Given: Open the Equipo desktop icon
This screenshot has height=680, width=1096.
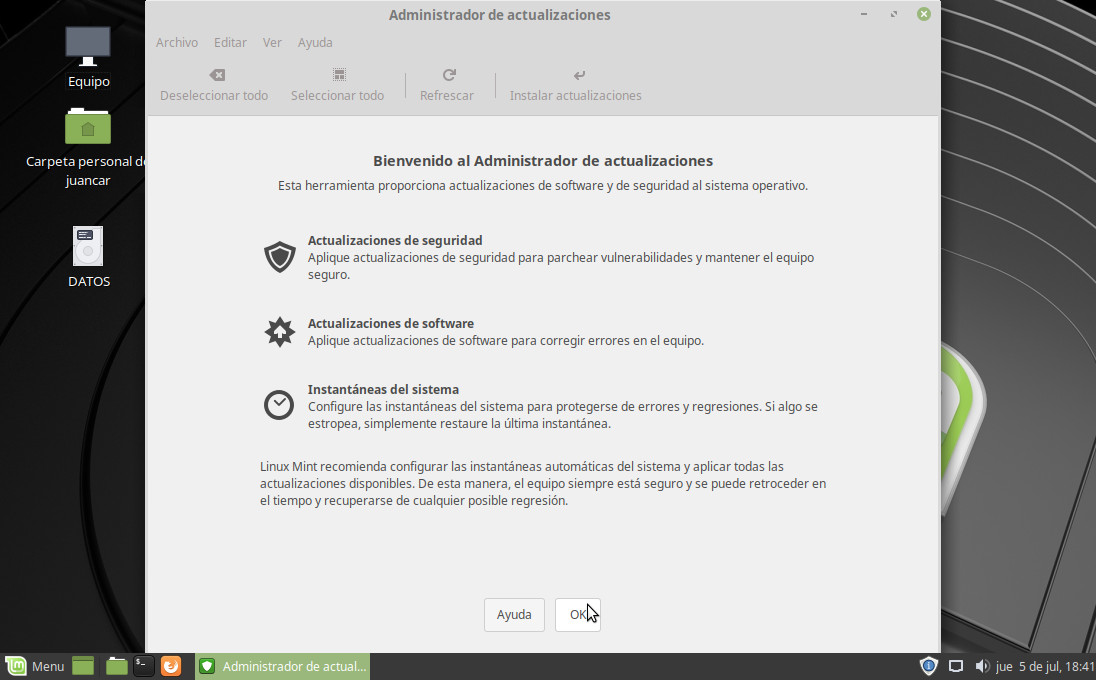Looking at the screenshot, I should tap(88, 47).
